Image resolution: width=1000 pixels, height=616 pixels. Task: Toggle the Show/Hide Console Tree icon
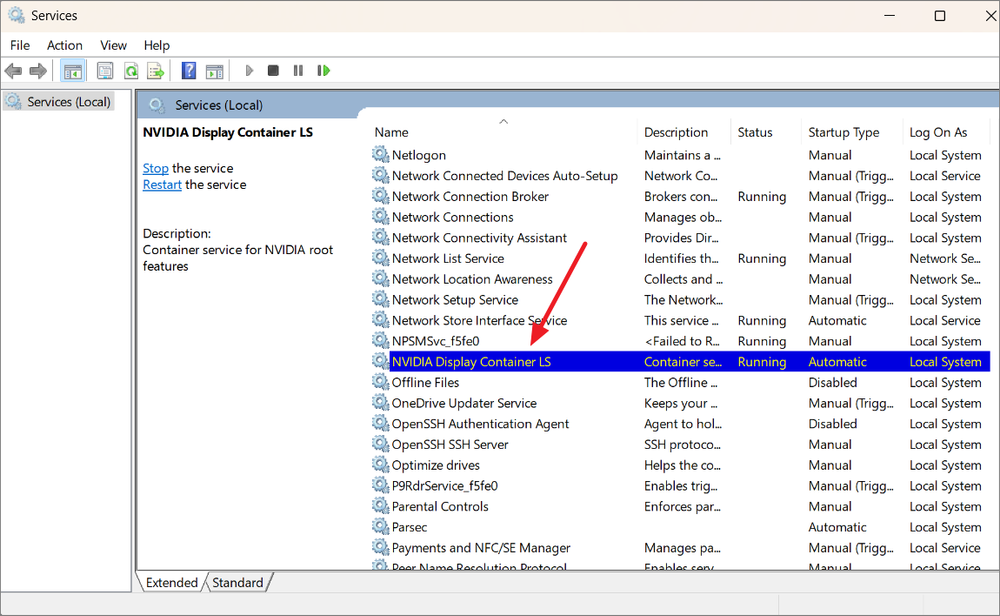pos(73,71)
